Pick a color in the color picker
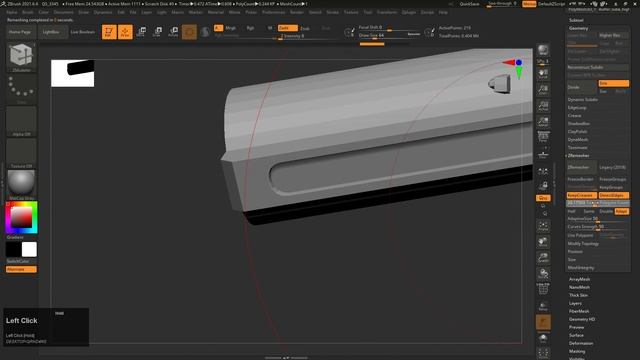 [x=22, y=217]
